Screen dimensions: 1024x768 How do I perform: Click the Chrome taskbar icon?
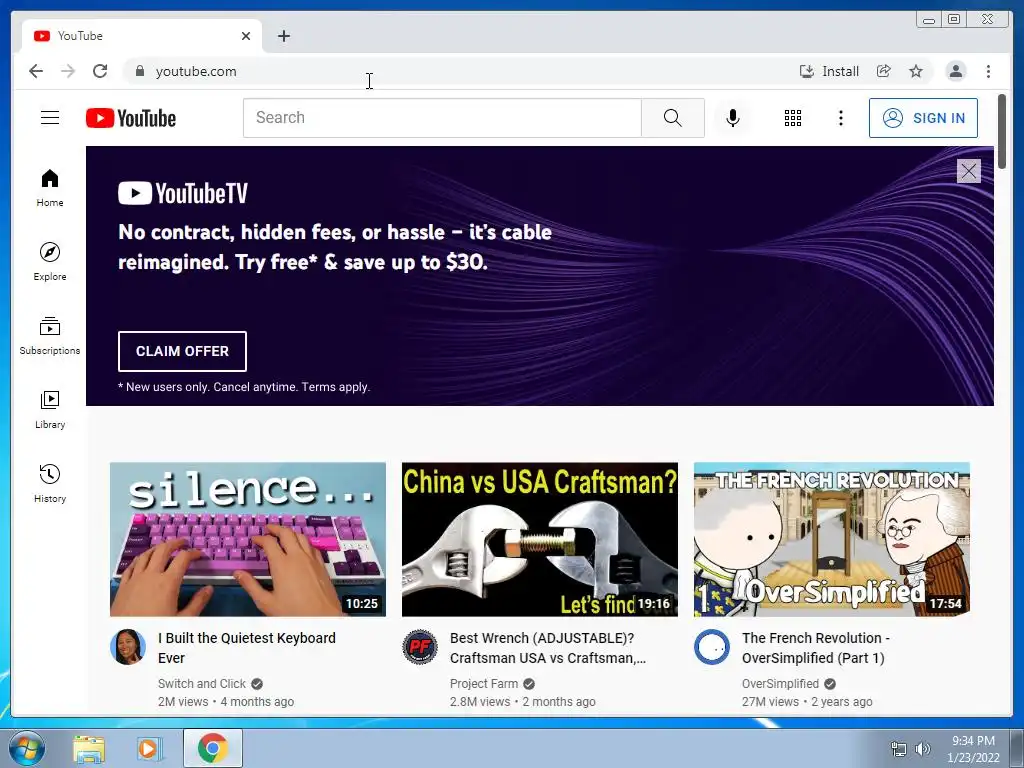[213, 748]
